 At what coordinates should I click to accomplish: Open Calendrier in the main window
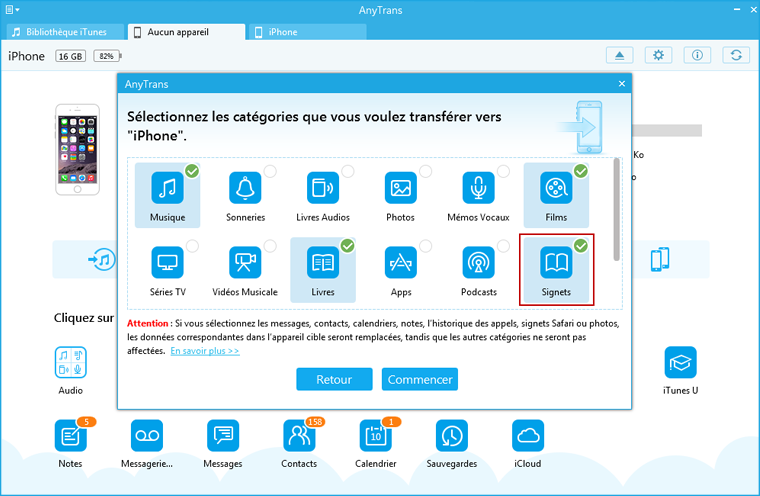click(x=376, y=435)
